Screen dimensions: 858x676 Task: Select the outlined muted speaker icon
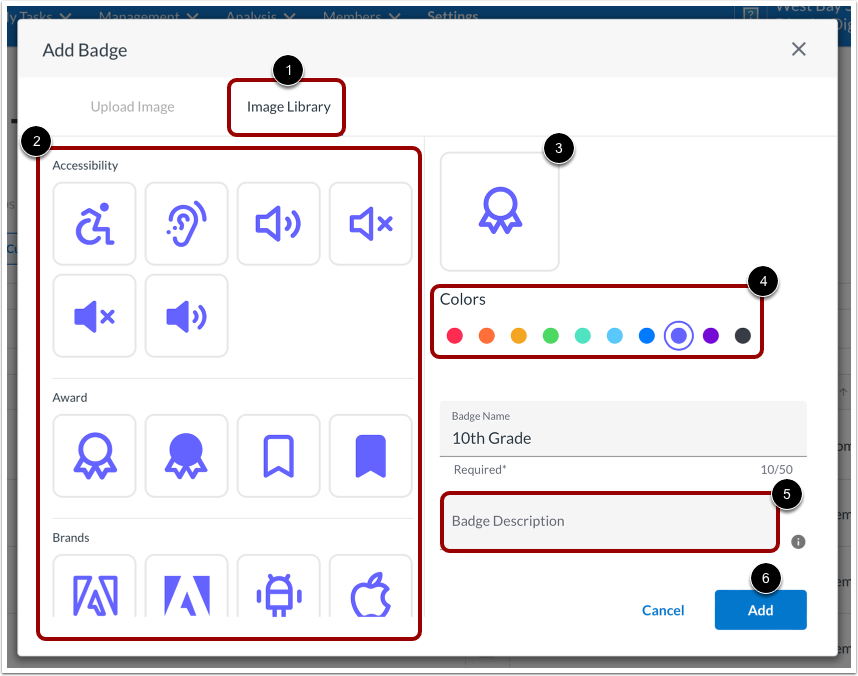point(370,224)
